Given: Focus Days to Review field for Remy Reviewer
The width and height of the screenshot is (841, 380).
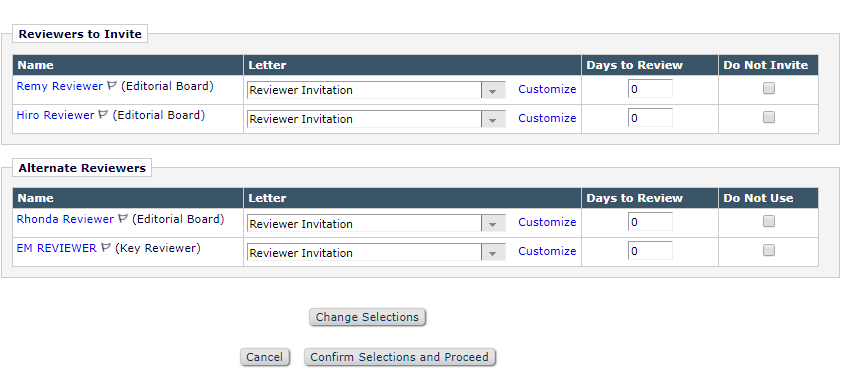Looking at the screenshot, I should [x=650, y=89].
